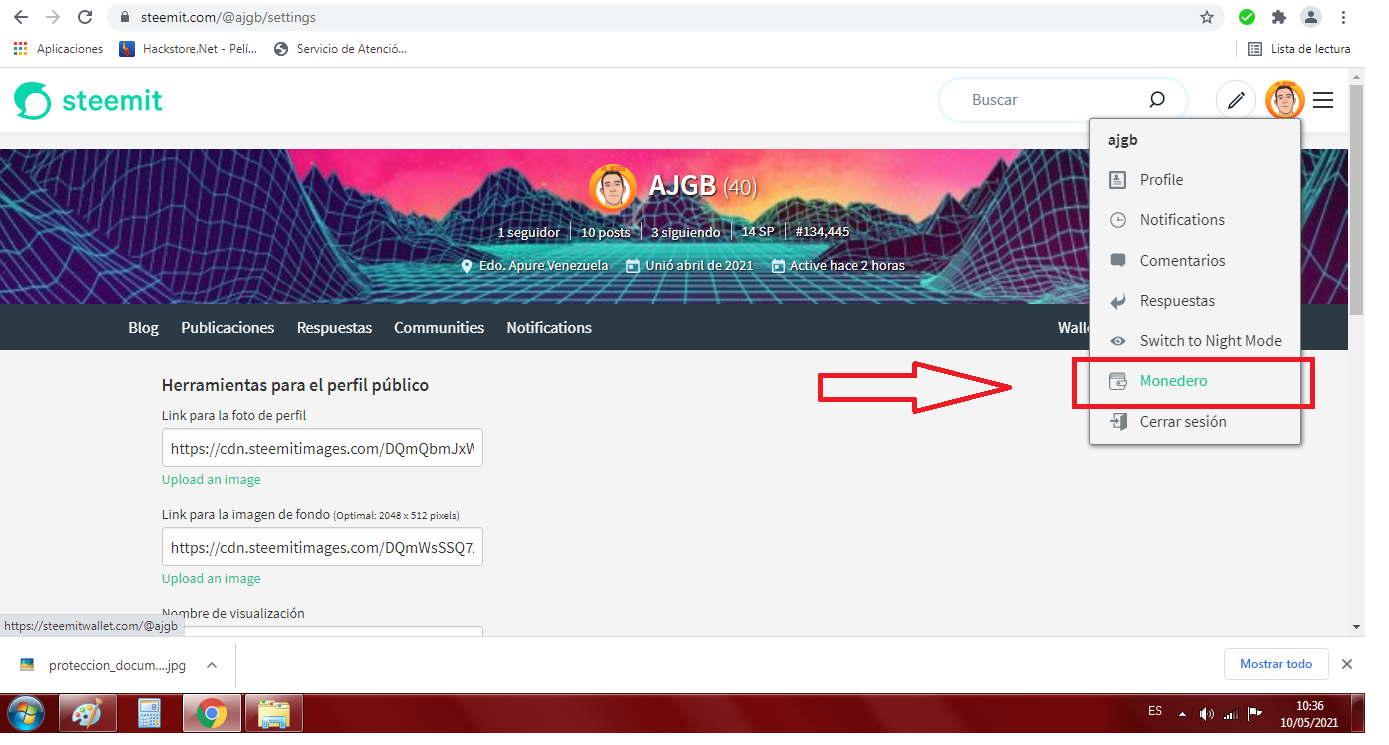The width and height of the screenshot is (1389, 745).
Task: Open the Respuestas profile tab
Action: (x=334, y=328)
